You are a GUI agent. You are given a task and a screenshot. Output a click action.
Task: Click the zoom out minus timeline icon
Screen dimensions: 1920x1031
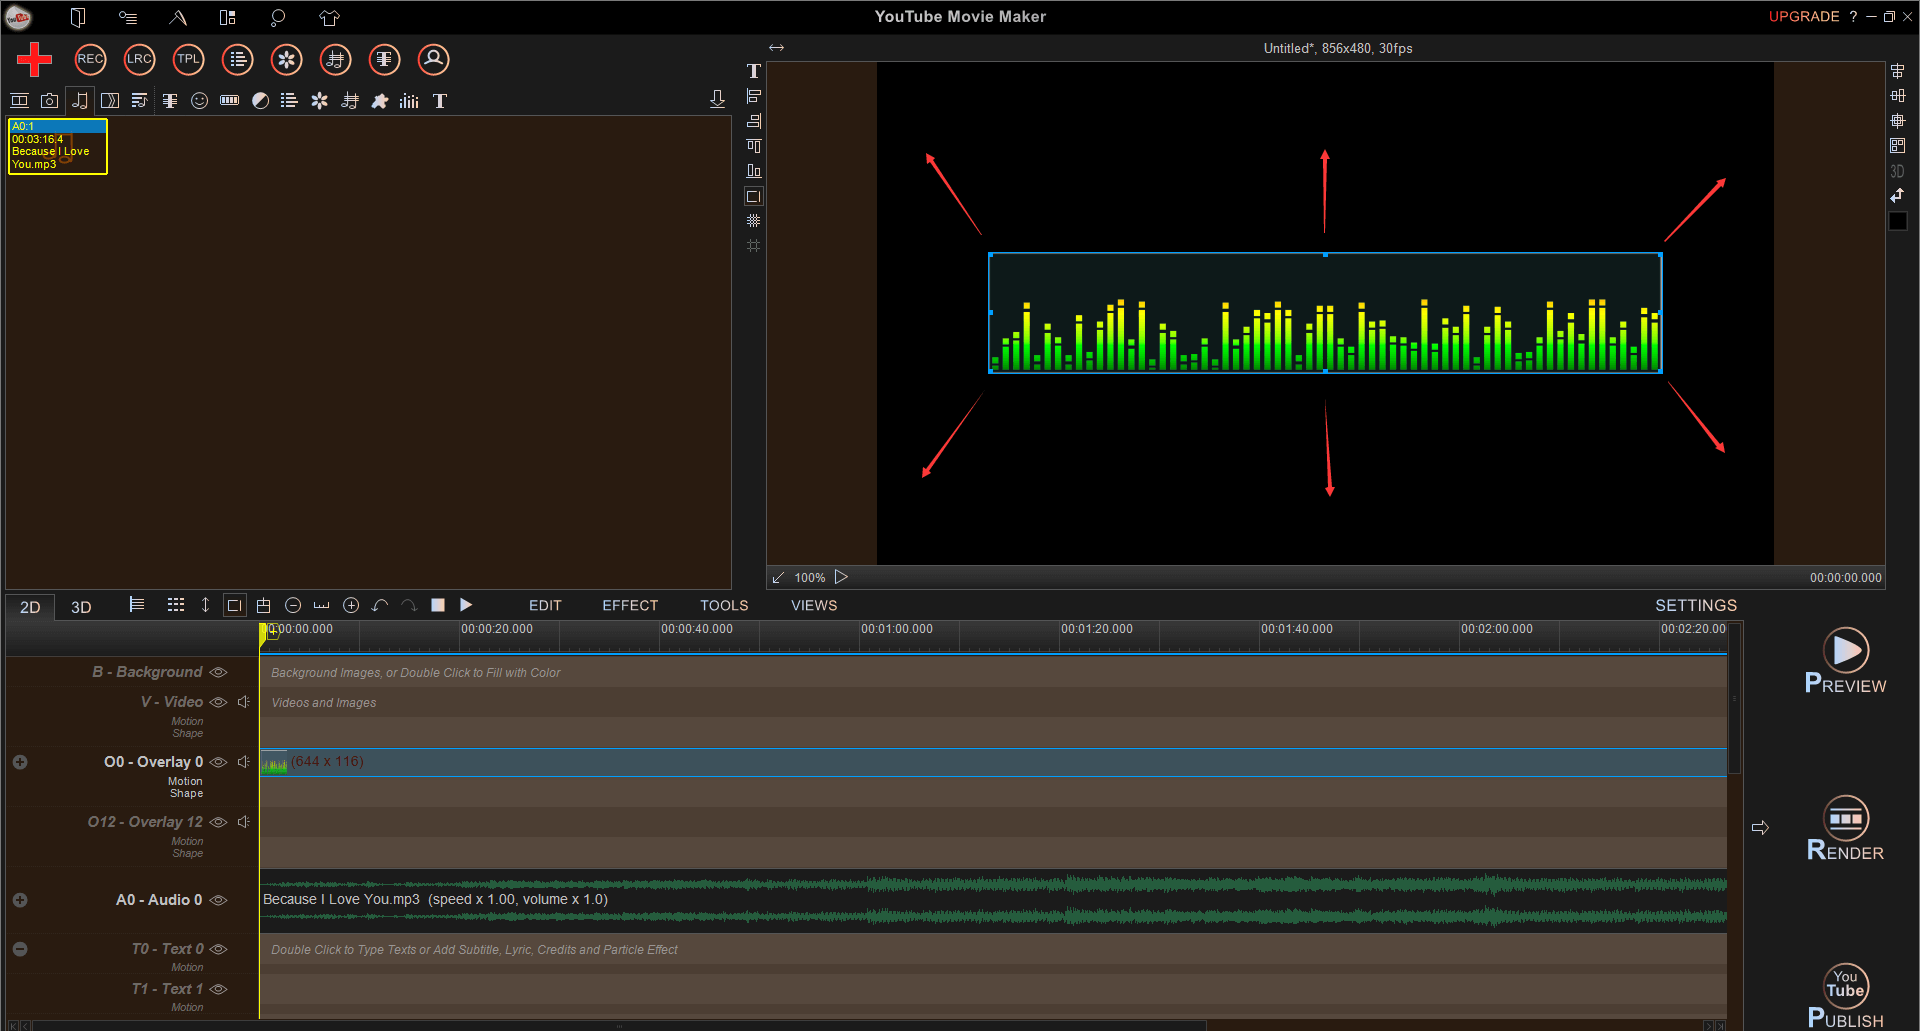(x=293, y=605)
